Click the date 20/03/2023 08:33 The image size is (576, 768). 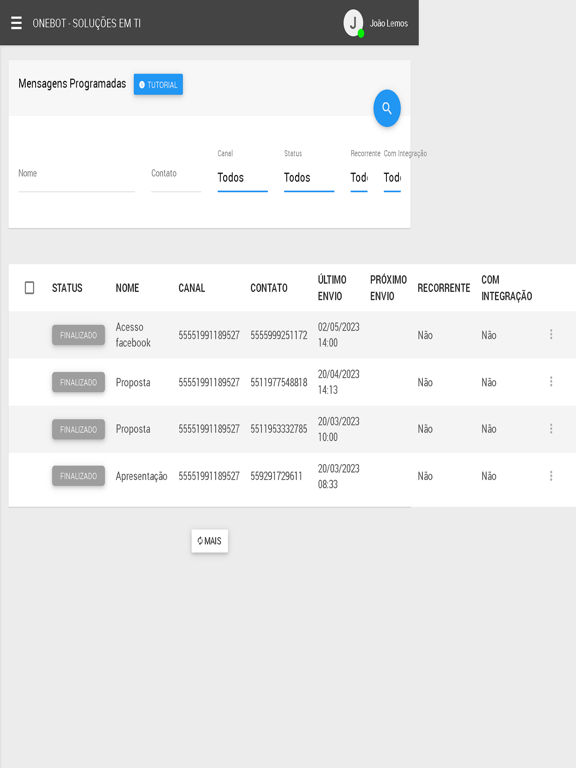tap(338, 476)
